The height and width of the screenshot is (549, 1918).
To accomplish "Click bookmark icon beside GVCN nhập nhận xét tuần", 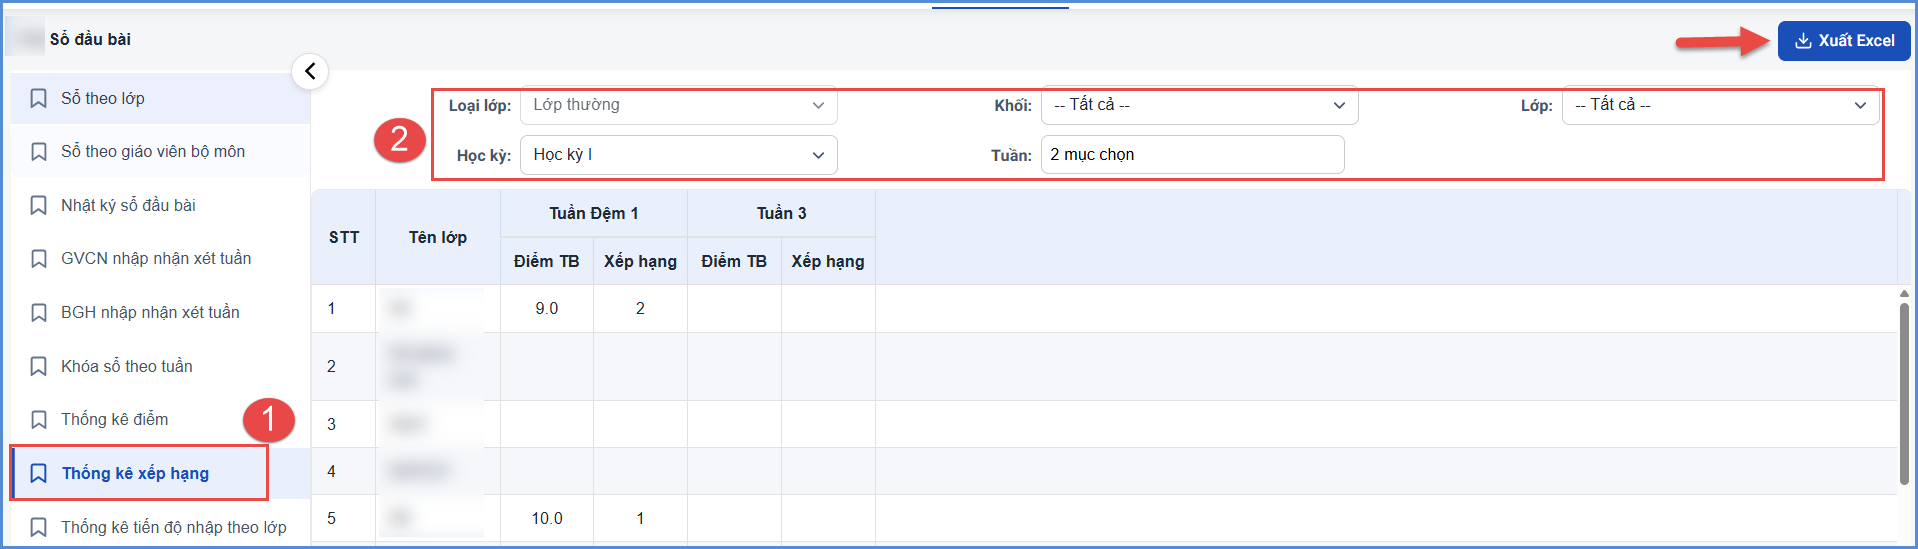I will [x=39, y=259].
